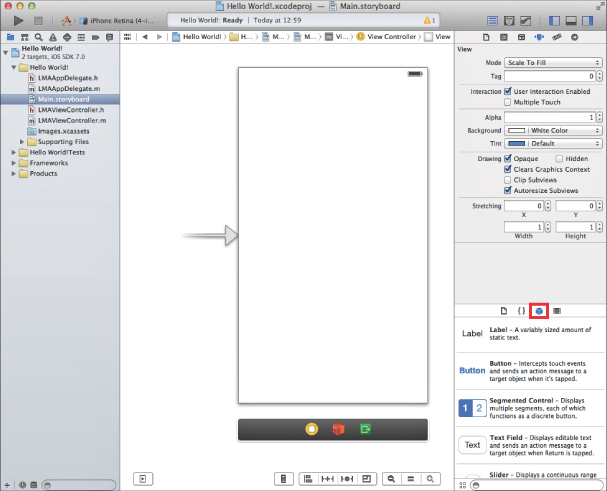Toggle the Navigator pane
This screenshot has height=491, width=607.
[554, 21]
